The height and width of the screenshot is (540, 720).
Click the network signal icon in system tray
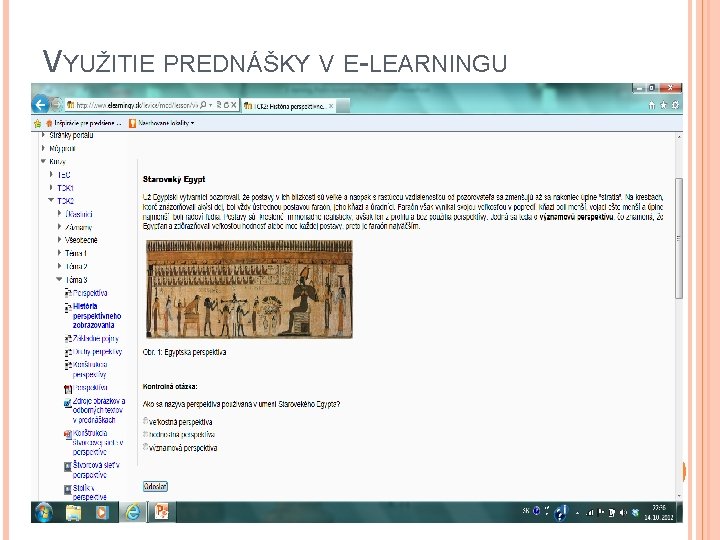tap(590, 512)
